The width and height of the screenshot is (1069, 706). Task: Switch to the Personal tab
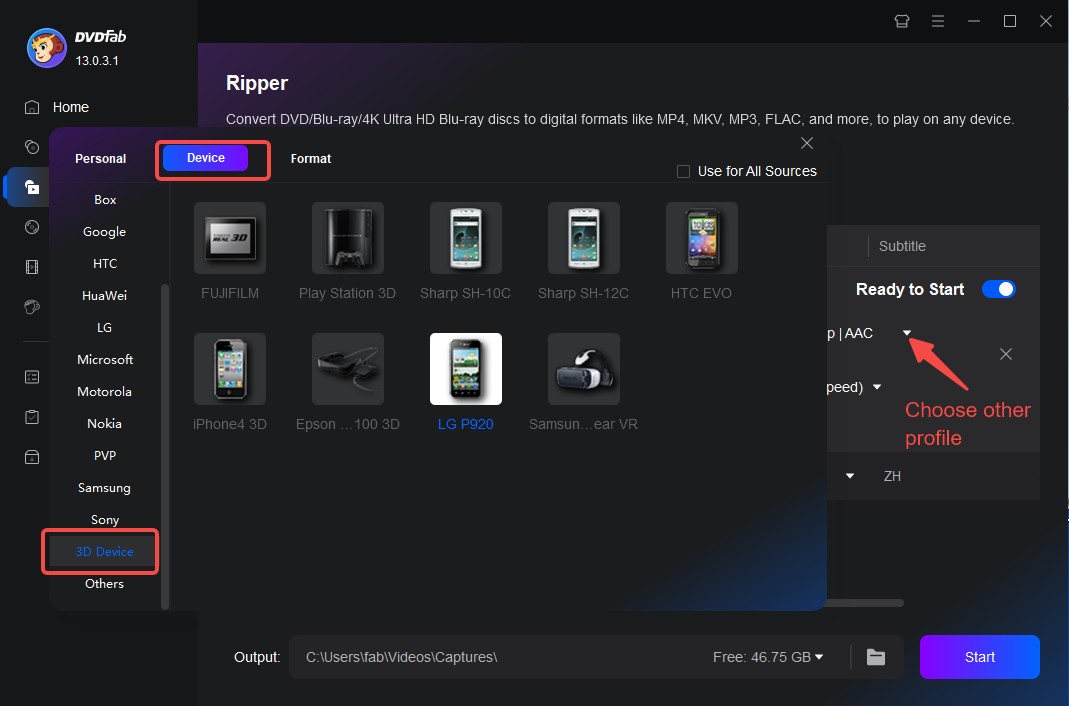(101, 159)
